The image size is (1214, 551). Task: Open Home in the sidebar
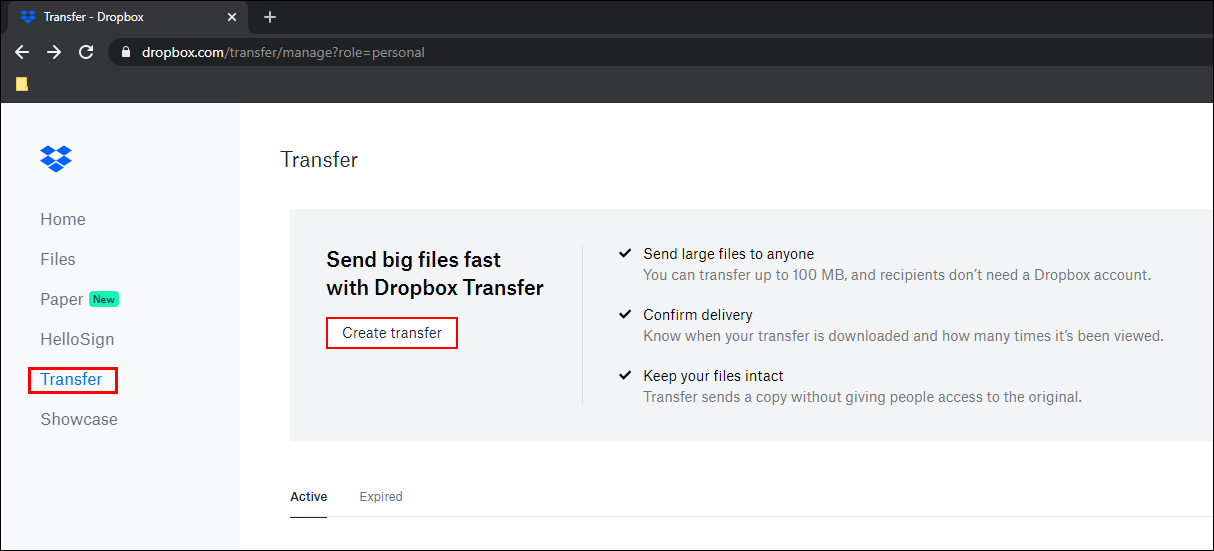63,219
